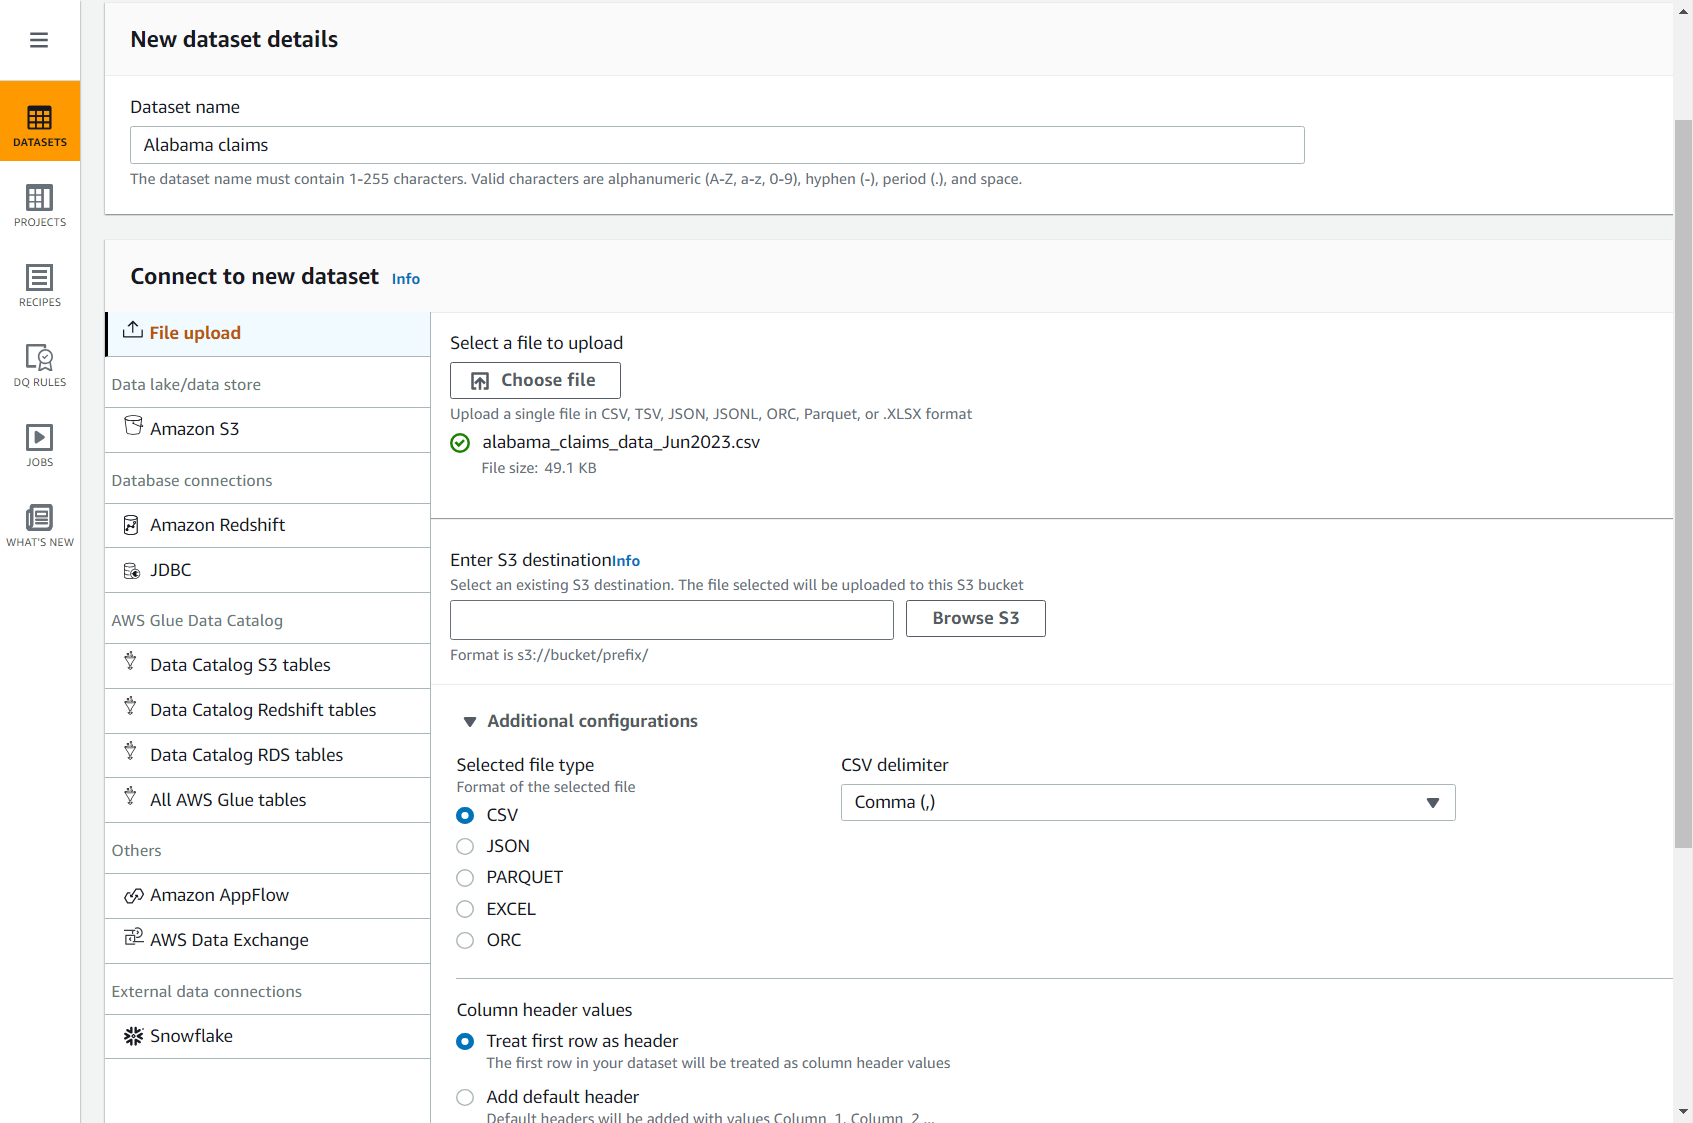The image size is (1693, 1123).
Task: Click inside the S3 destination field
Action: [x=671, y=620]
